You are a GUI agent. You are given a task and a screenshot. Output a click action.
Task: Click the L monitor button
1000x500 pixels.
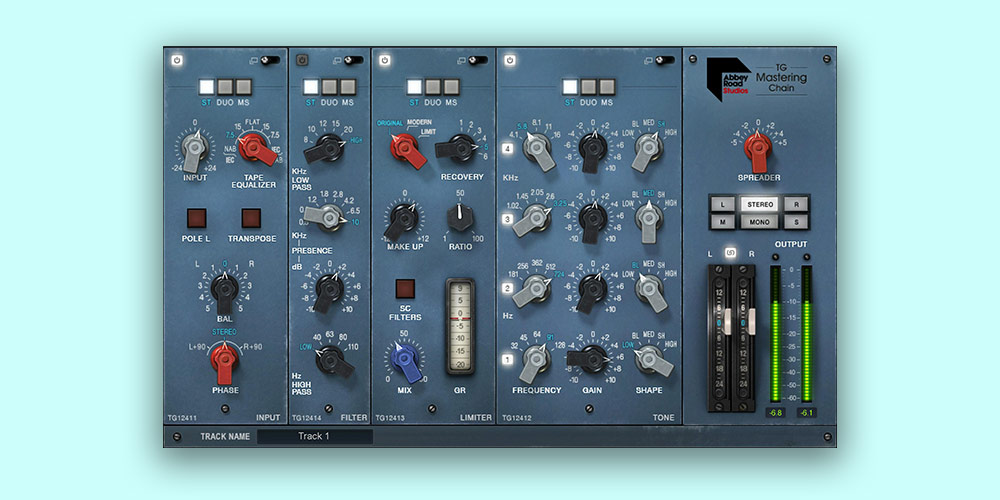click(723, 204)
